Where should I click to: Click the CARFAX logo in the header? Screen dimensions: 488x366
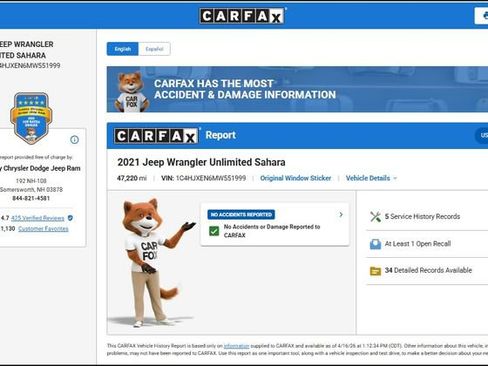[x=242, y=16]
